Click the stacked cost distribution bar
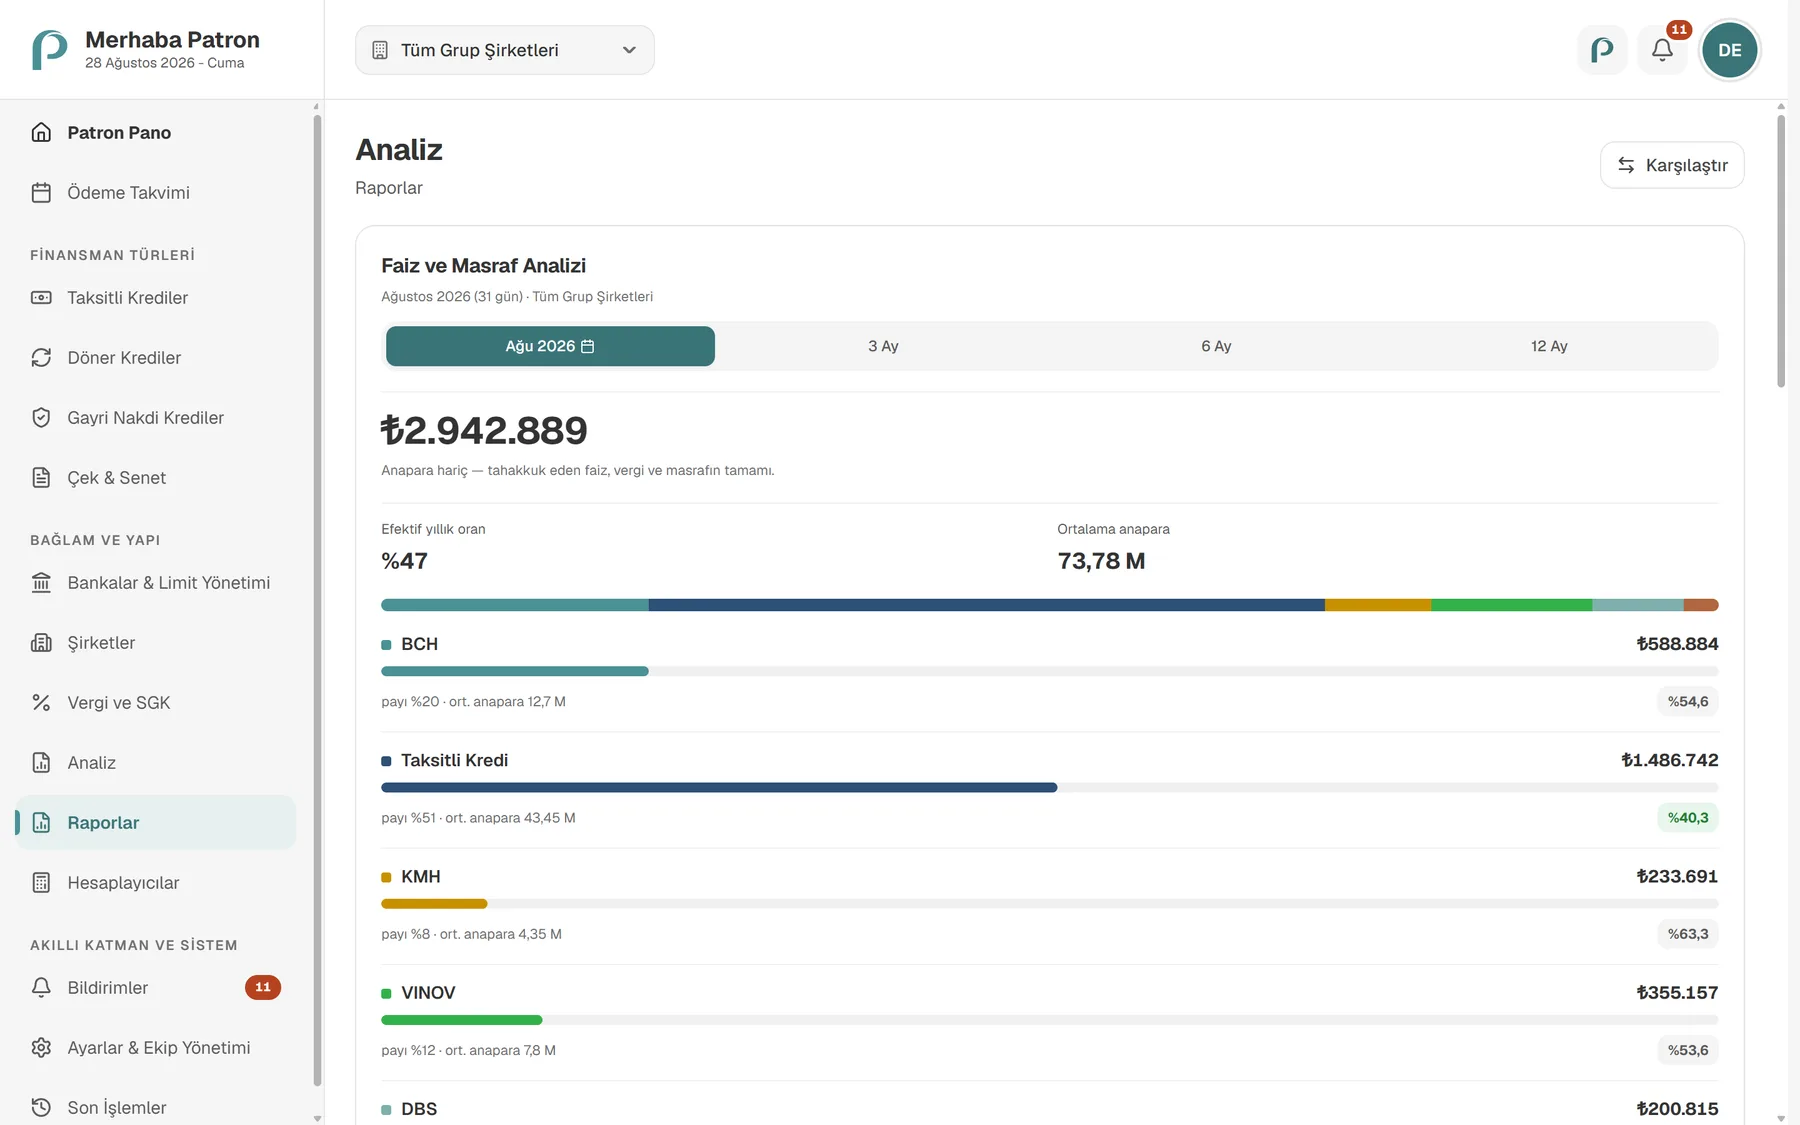 click(1050, 605)
